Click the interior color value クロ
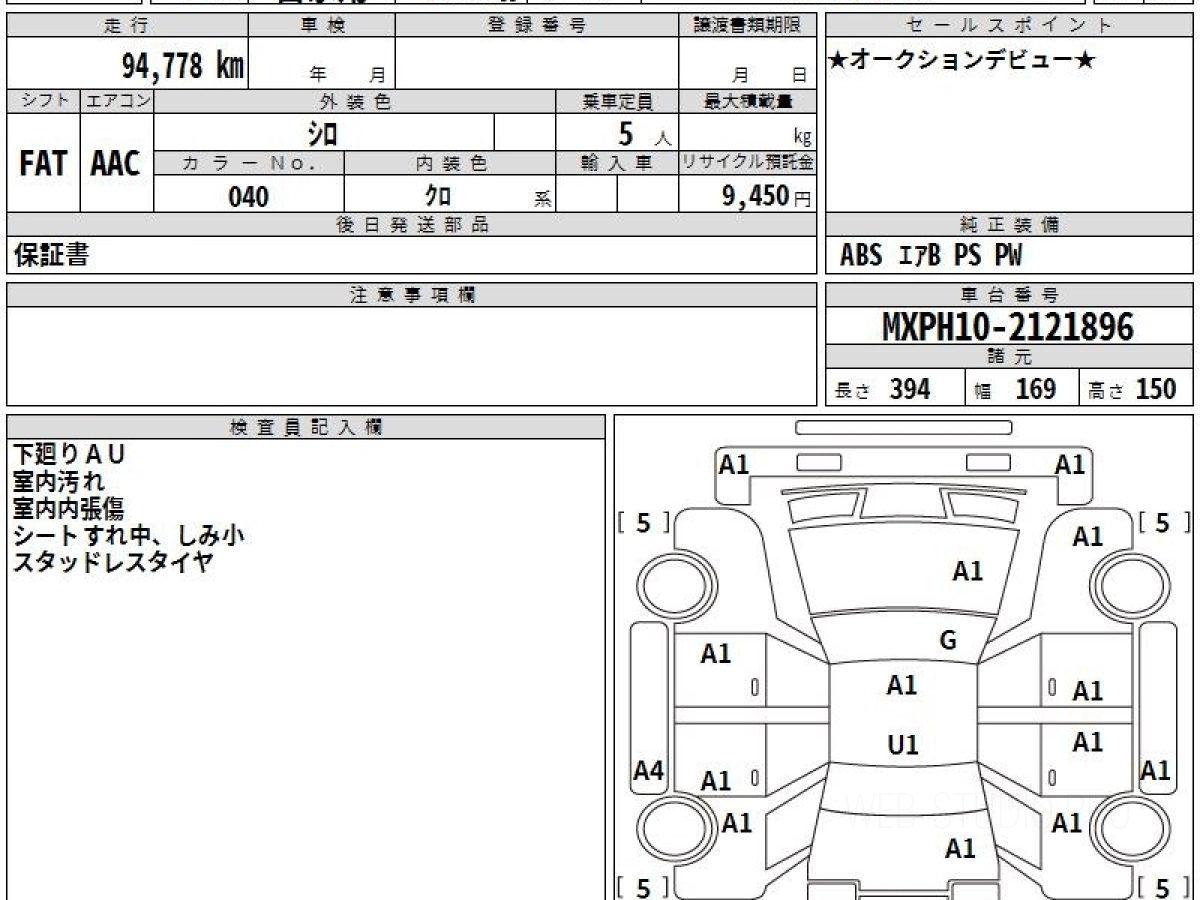This screenshot has width=1200, height=900. pyautogui.click(x=439, y=195)
